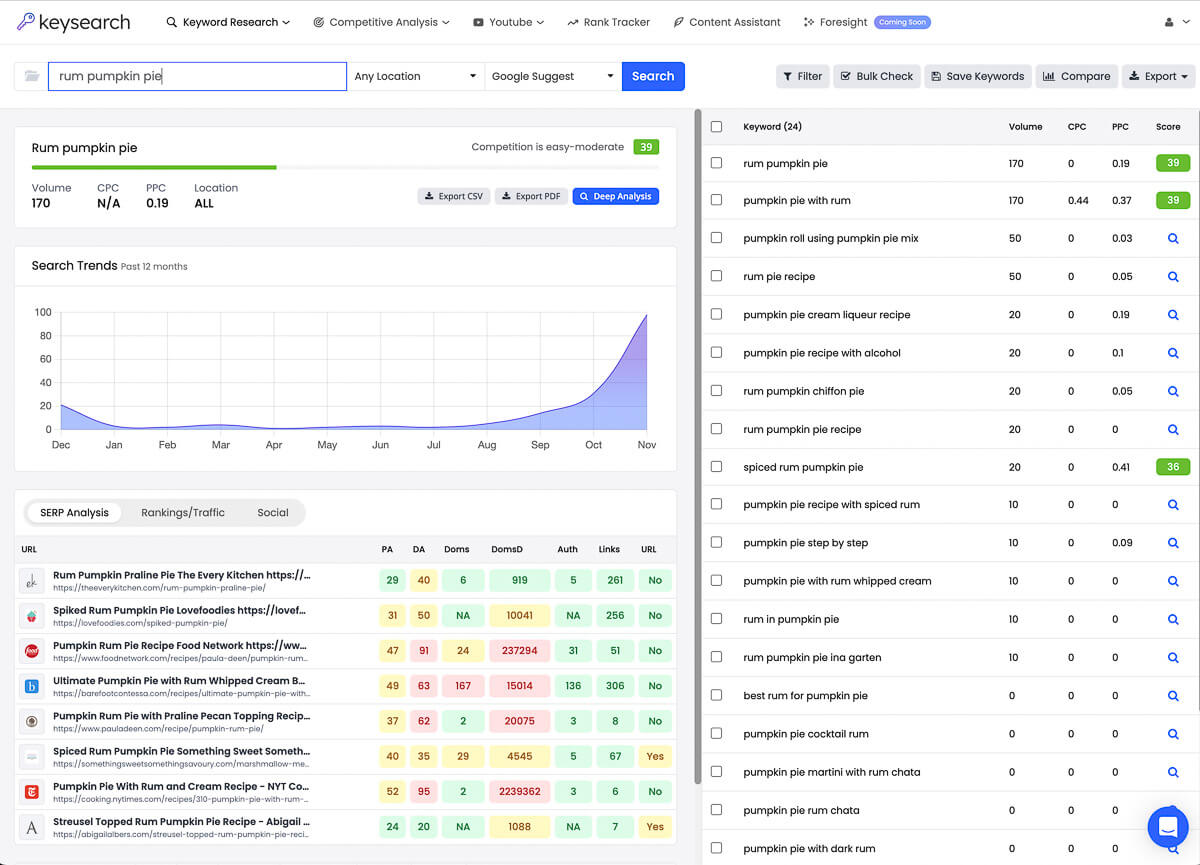Screen dimensions: 1200x865
Task: Open the Filter options
Action: pos(802,76)
